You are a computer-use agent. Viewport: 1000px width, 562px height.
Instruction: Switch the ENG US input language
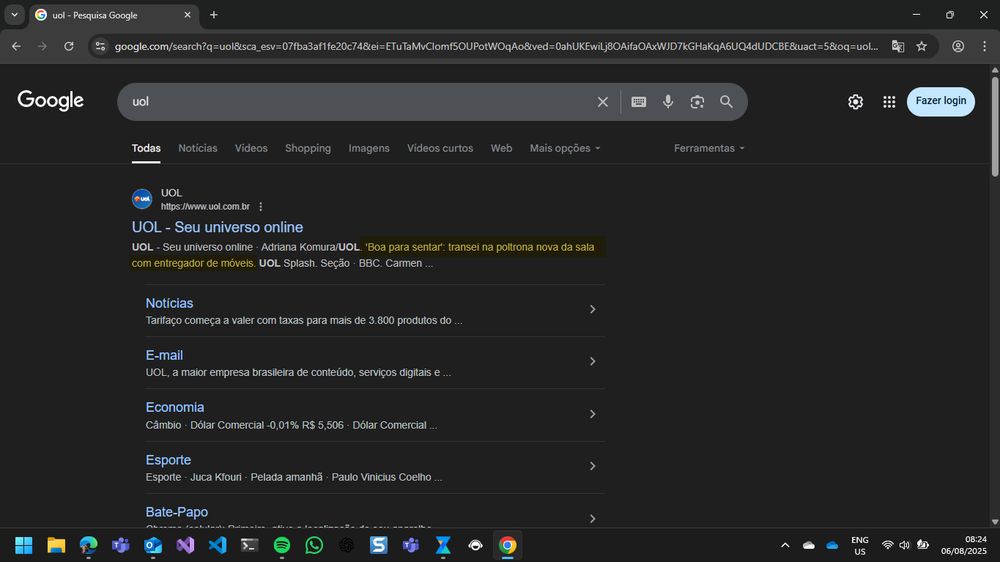point(860,545)
